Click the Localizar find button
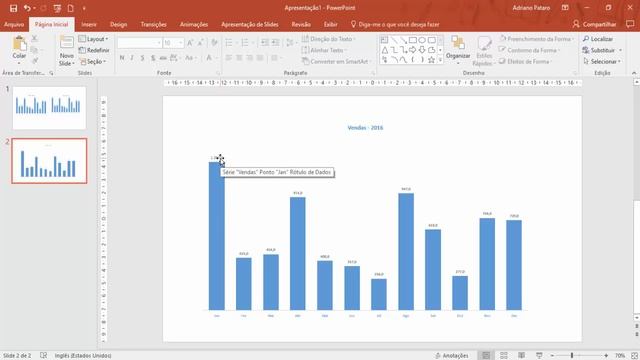The image size is (640, 360). tap(598, 39)
